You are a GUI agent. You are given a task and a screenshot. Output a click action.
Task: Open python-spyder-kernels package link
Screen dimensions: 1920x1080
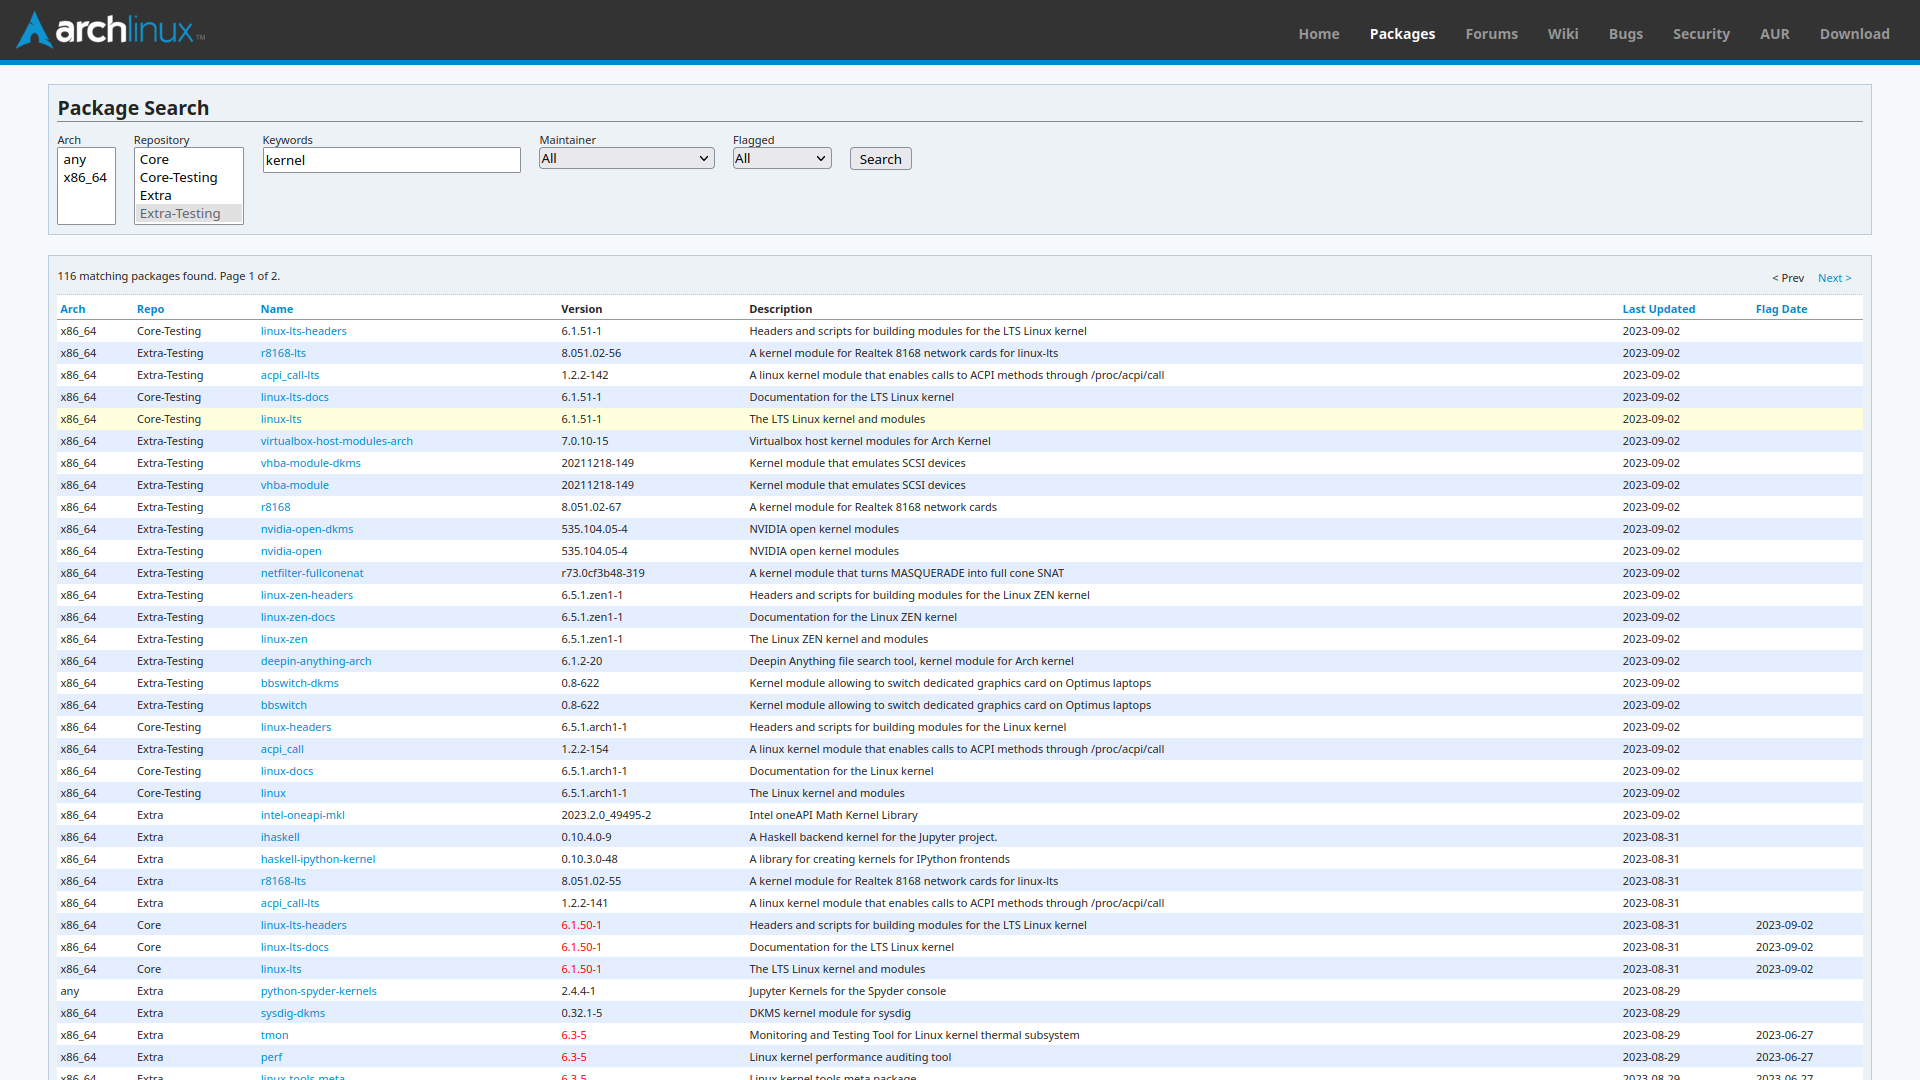tap(319, 991)
